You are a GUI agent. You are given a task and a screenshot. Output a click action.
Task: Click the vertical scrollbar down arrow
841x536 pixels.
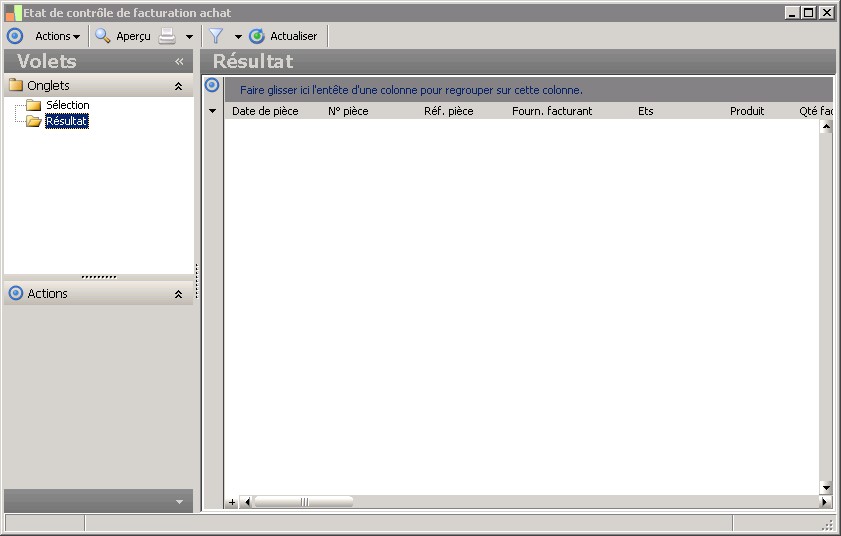(x=826, y=488)
